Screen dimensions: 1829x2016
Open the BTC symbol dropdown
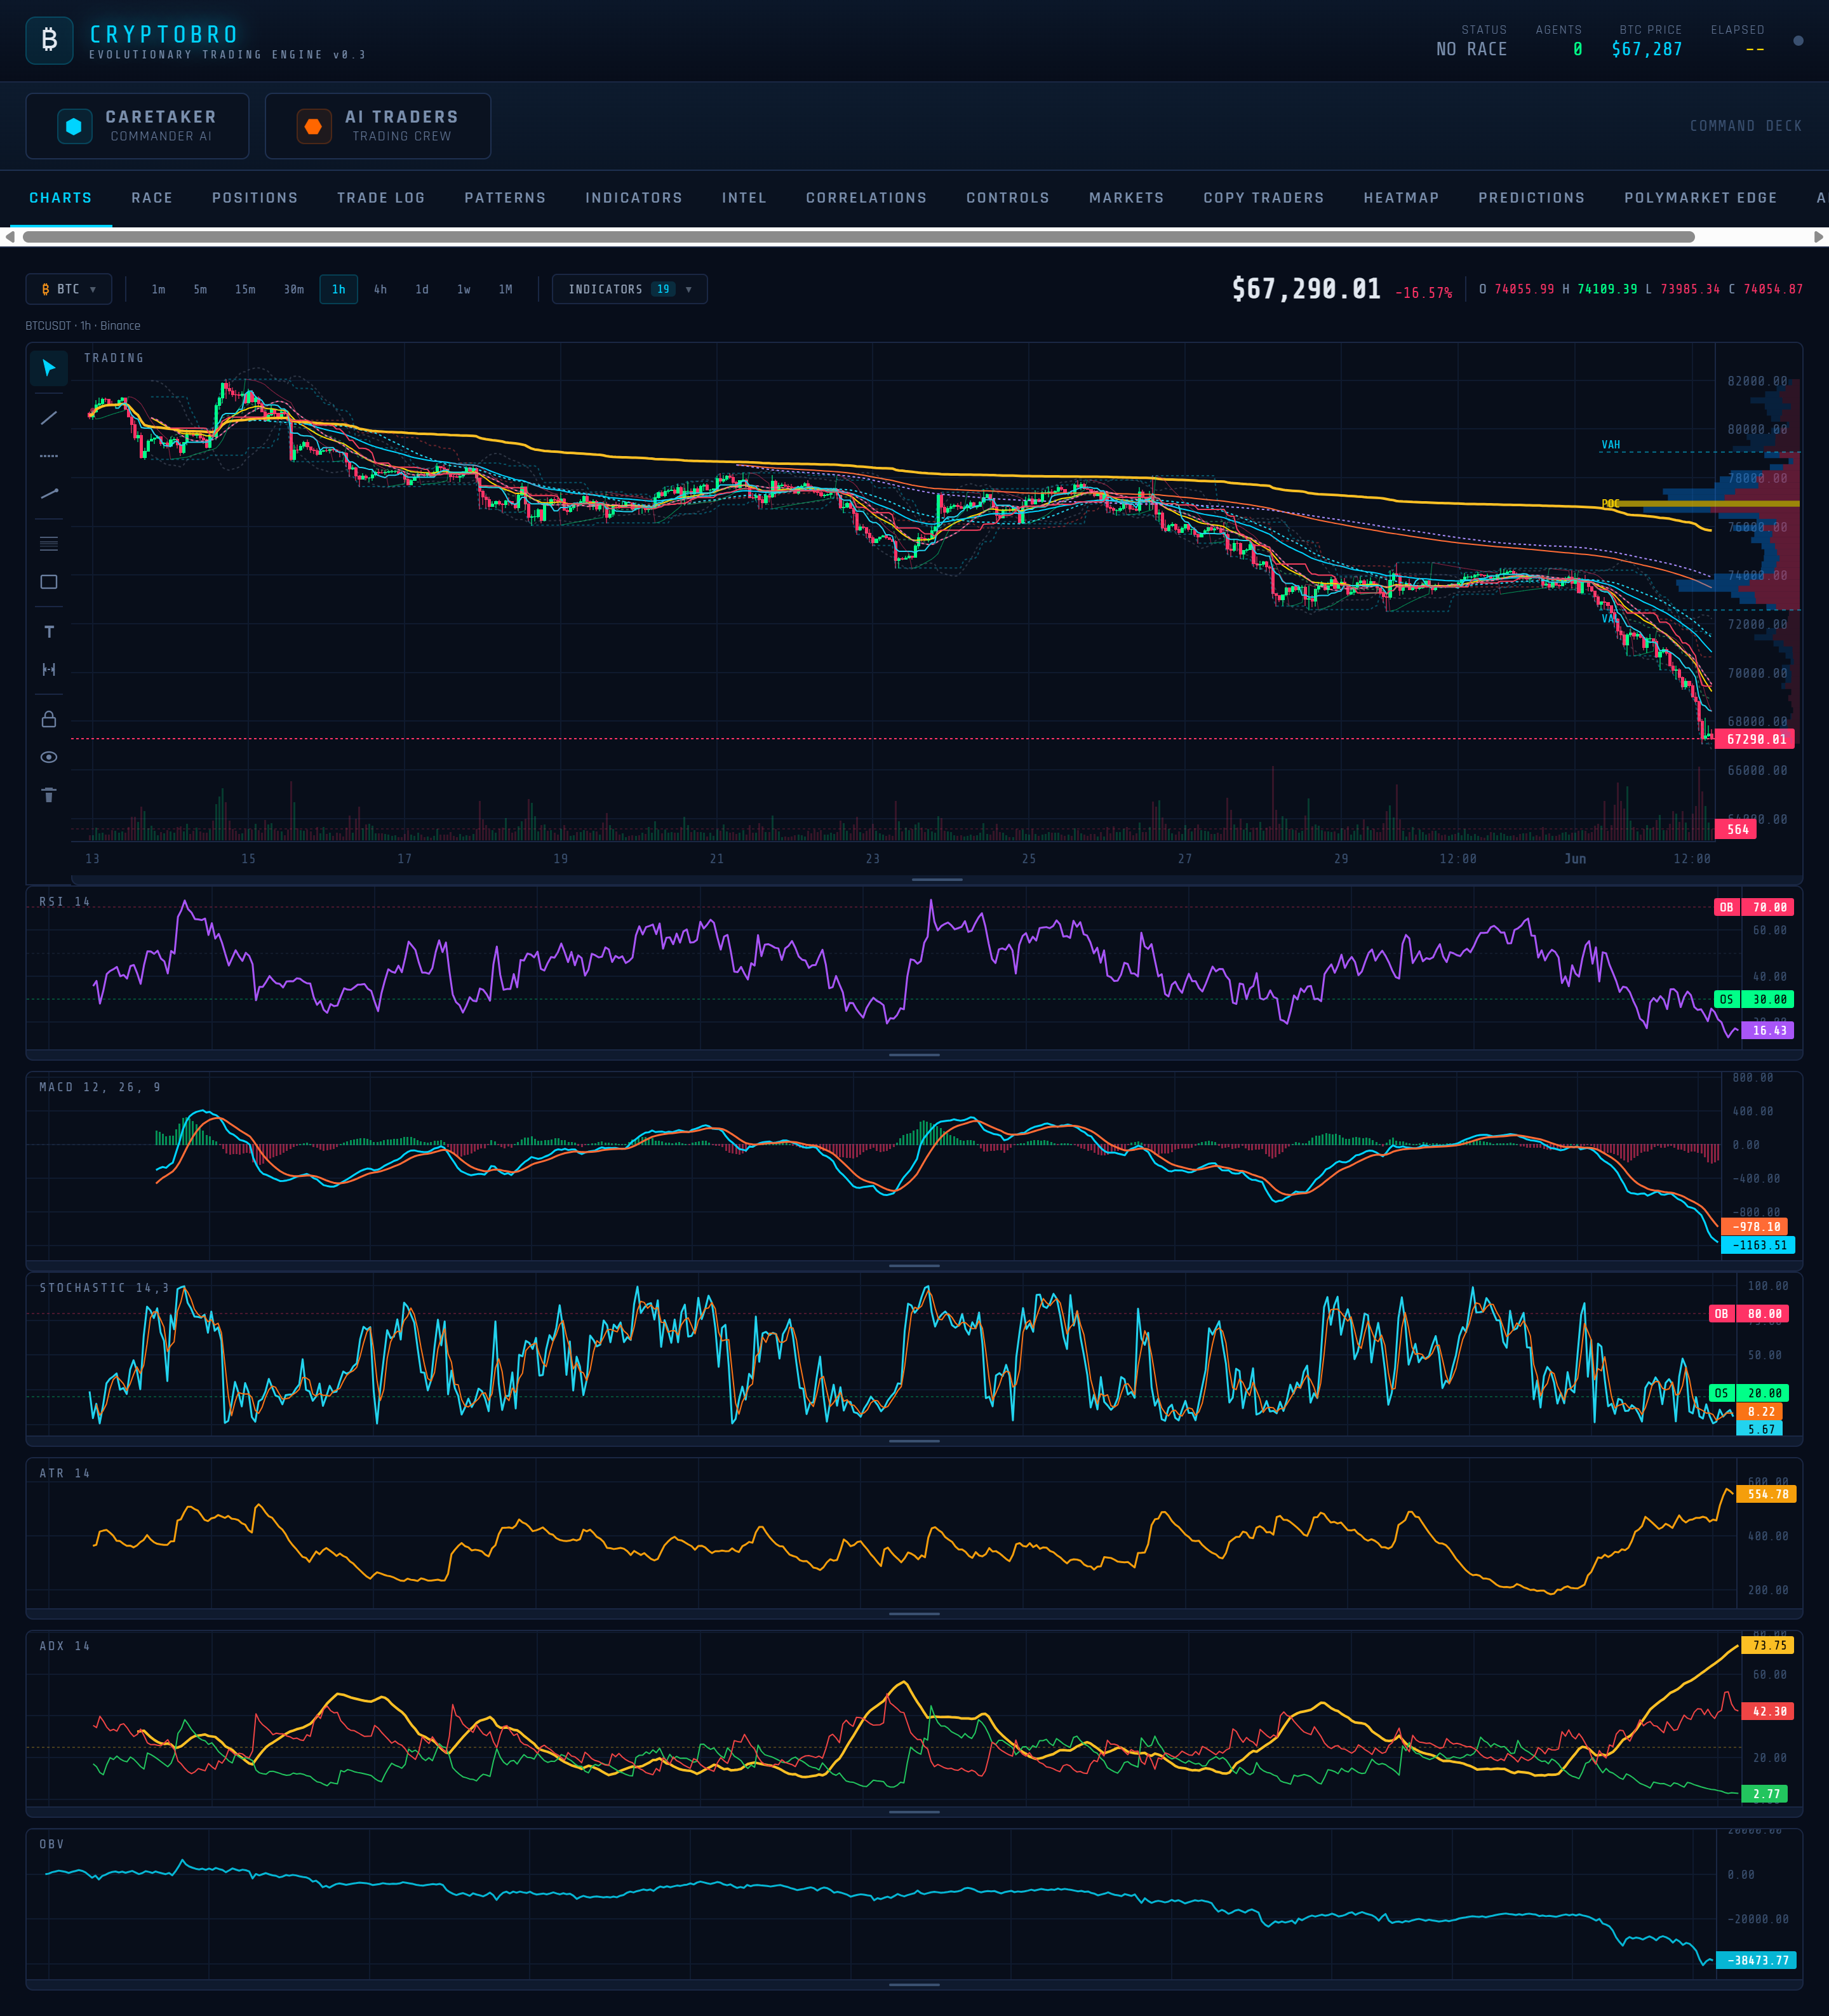[69, 289]
